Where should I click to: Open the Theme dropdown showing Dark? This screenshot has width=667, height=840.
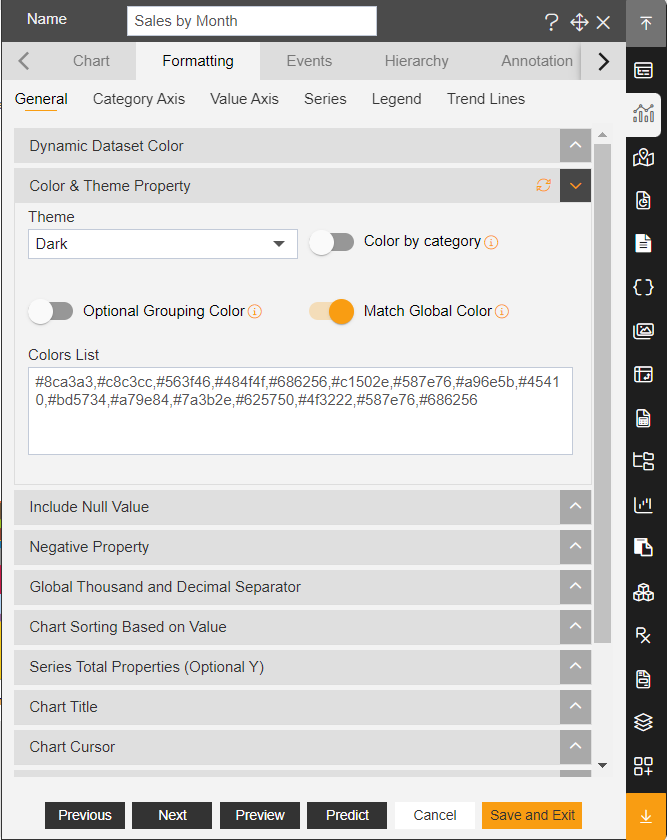tap(163, 244)
